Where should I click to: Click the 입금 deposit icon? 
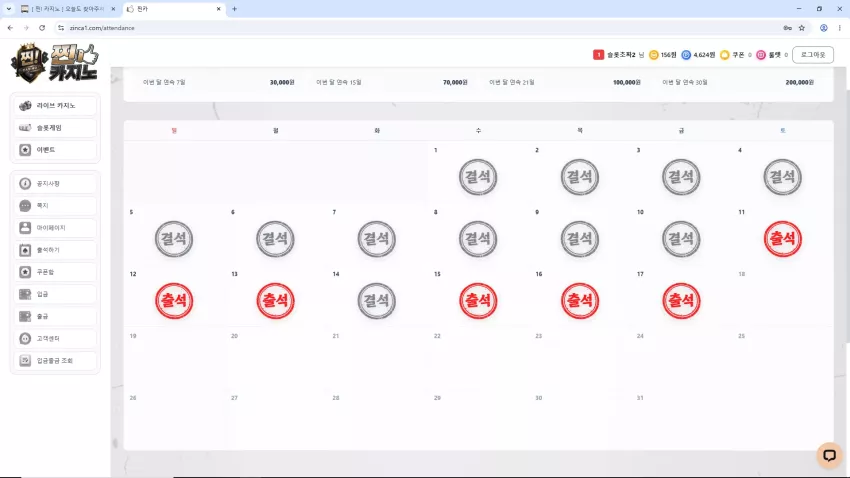[x=25, y=294]
